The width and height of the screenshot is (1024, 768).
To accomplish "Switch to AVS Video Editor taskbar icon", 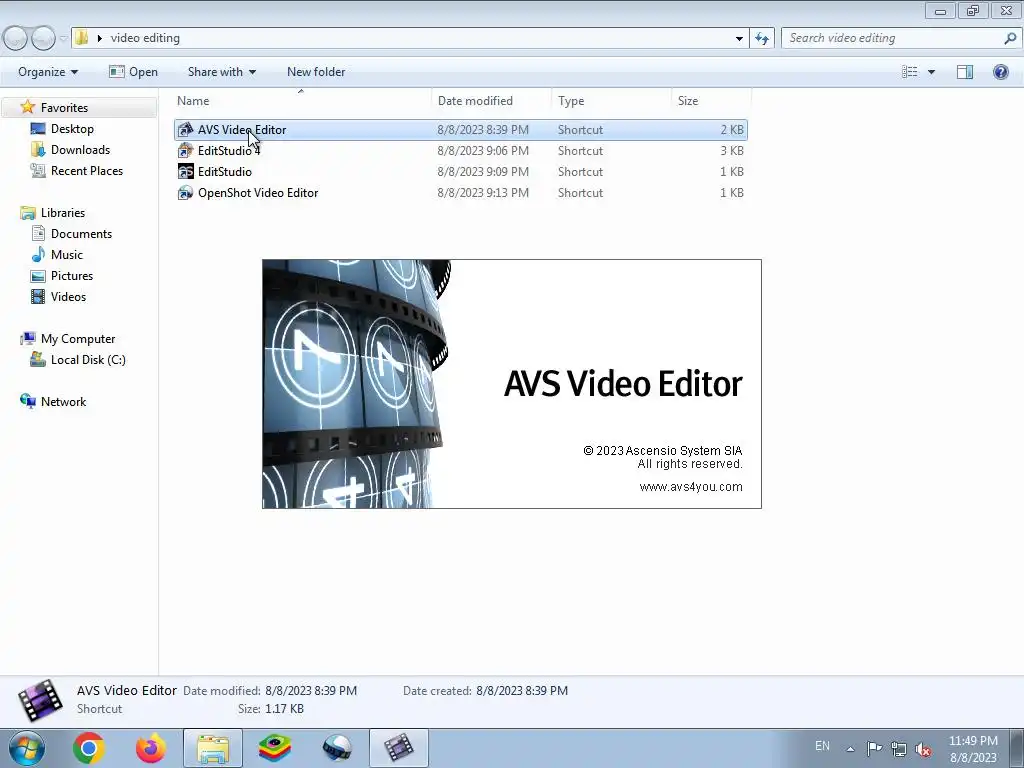I will [x=399, y=748].
